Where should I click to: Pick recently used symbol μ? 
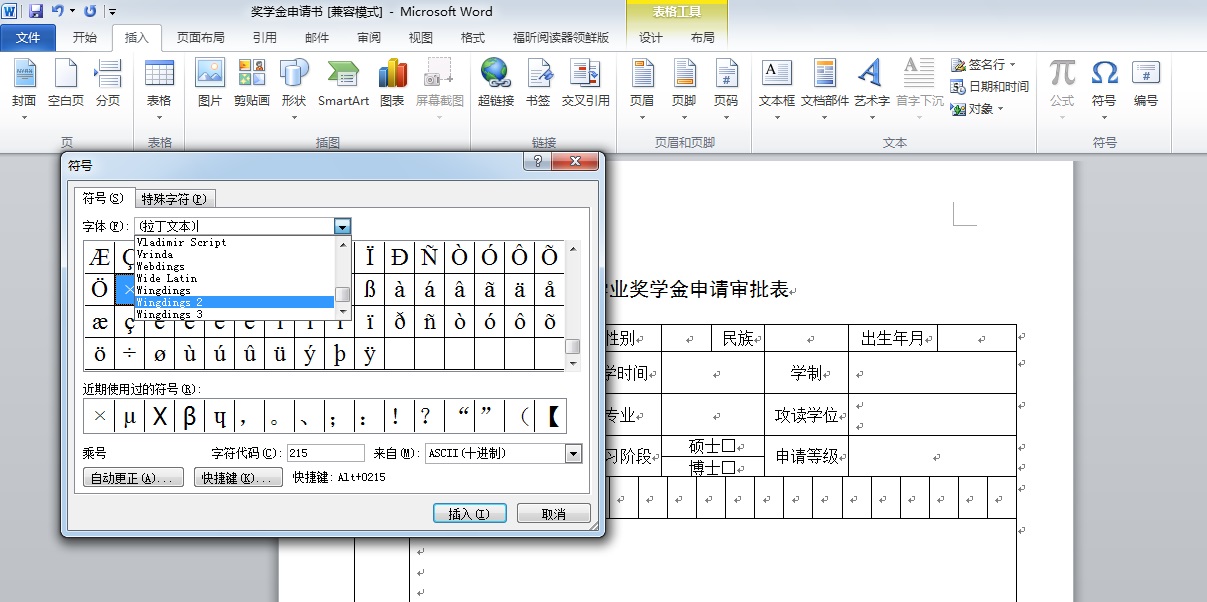(x=129, y=416)
